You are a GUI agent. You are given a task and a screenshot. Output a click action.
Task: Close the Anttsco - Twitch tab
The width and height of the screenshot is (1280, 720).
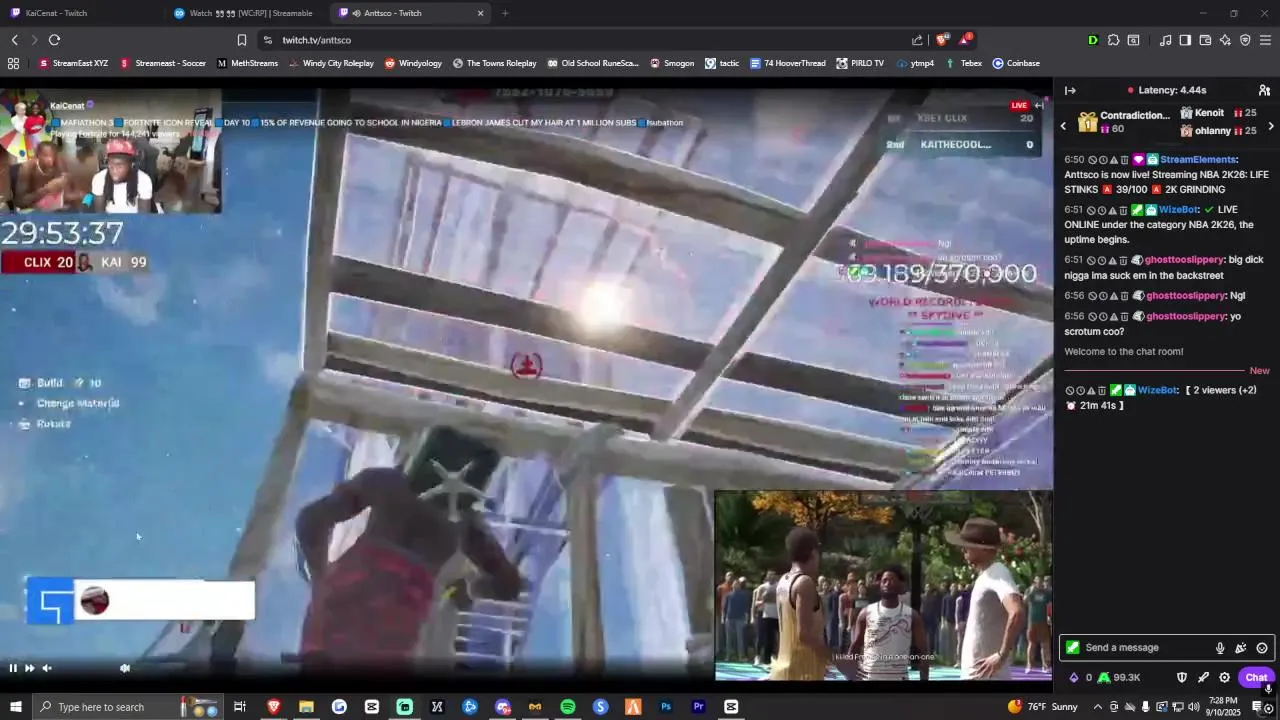click(480, 13)
